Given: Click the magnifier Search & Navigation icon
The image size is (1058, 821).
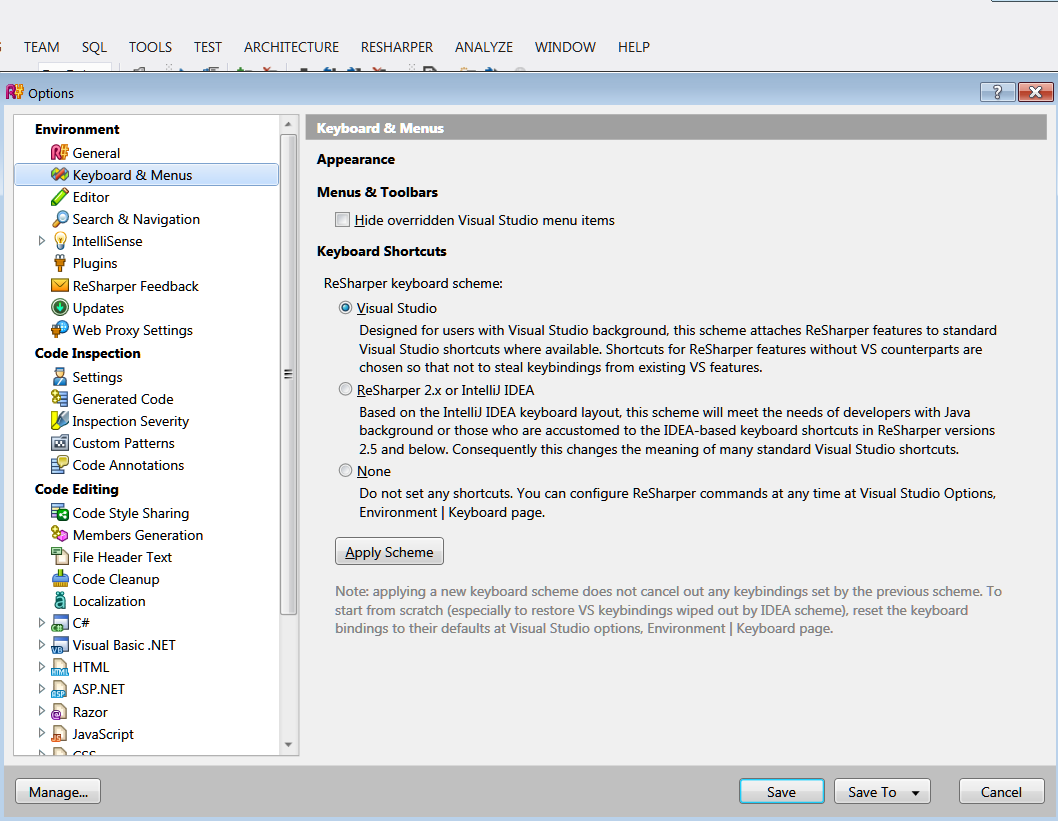Looking at the screenshot, I should pos(60,219).
